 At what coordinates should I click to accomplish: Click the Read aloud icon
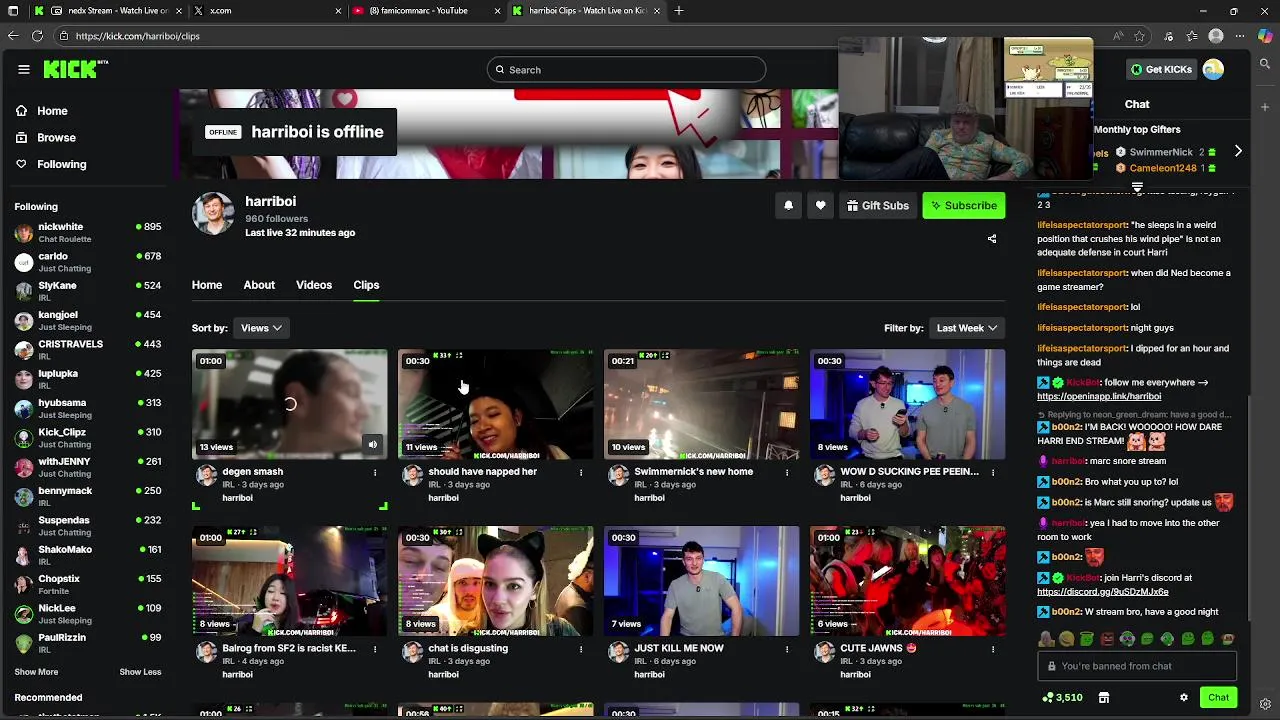click(1118, 36)
